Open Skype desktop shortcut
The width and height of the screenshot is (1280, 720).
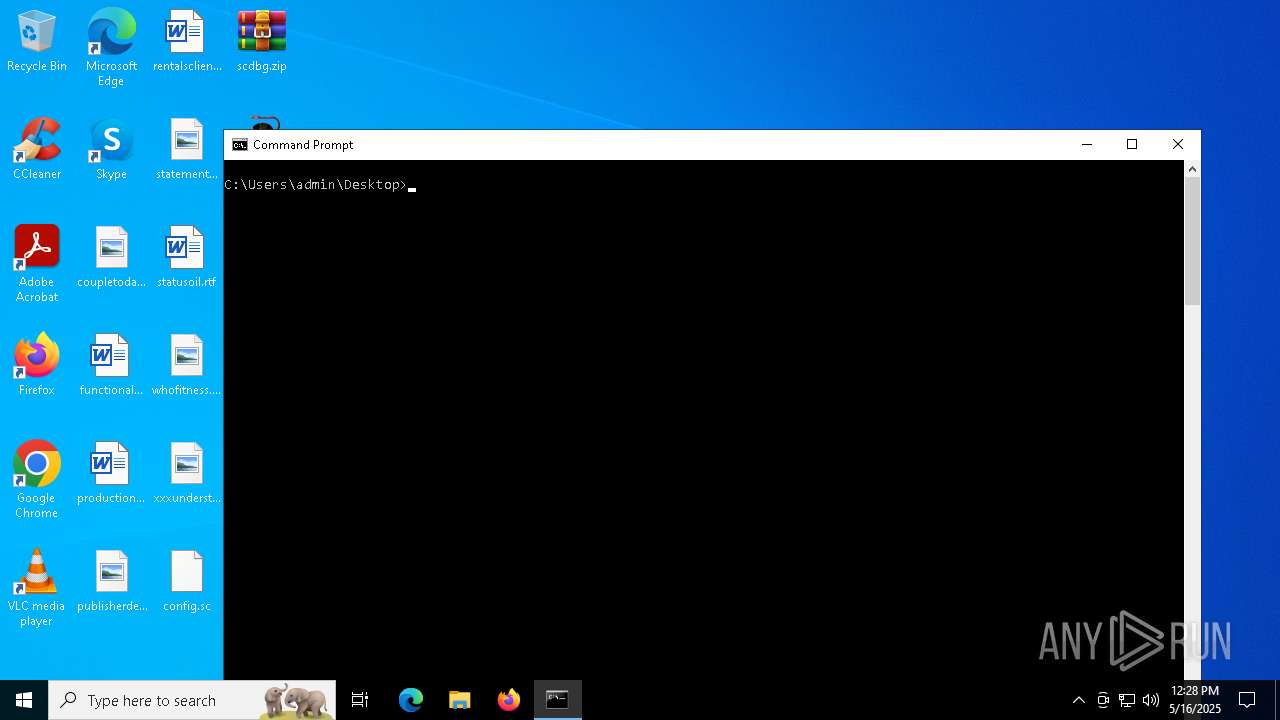111,150
